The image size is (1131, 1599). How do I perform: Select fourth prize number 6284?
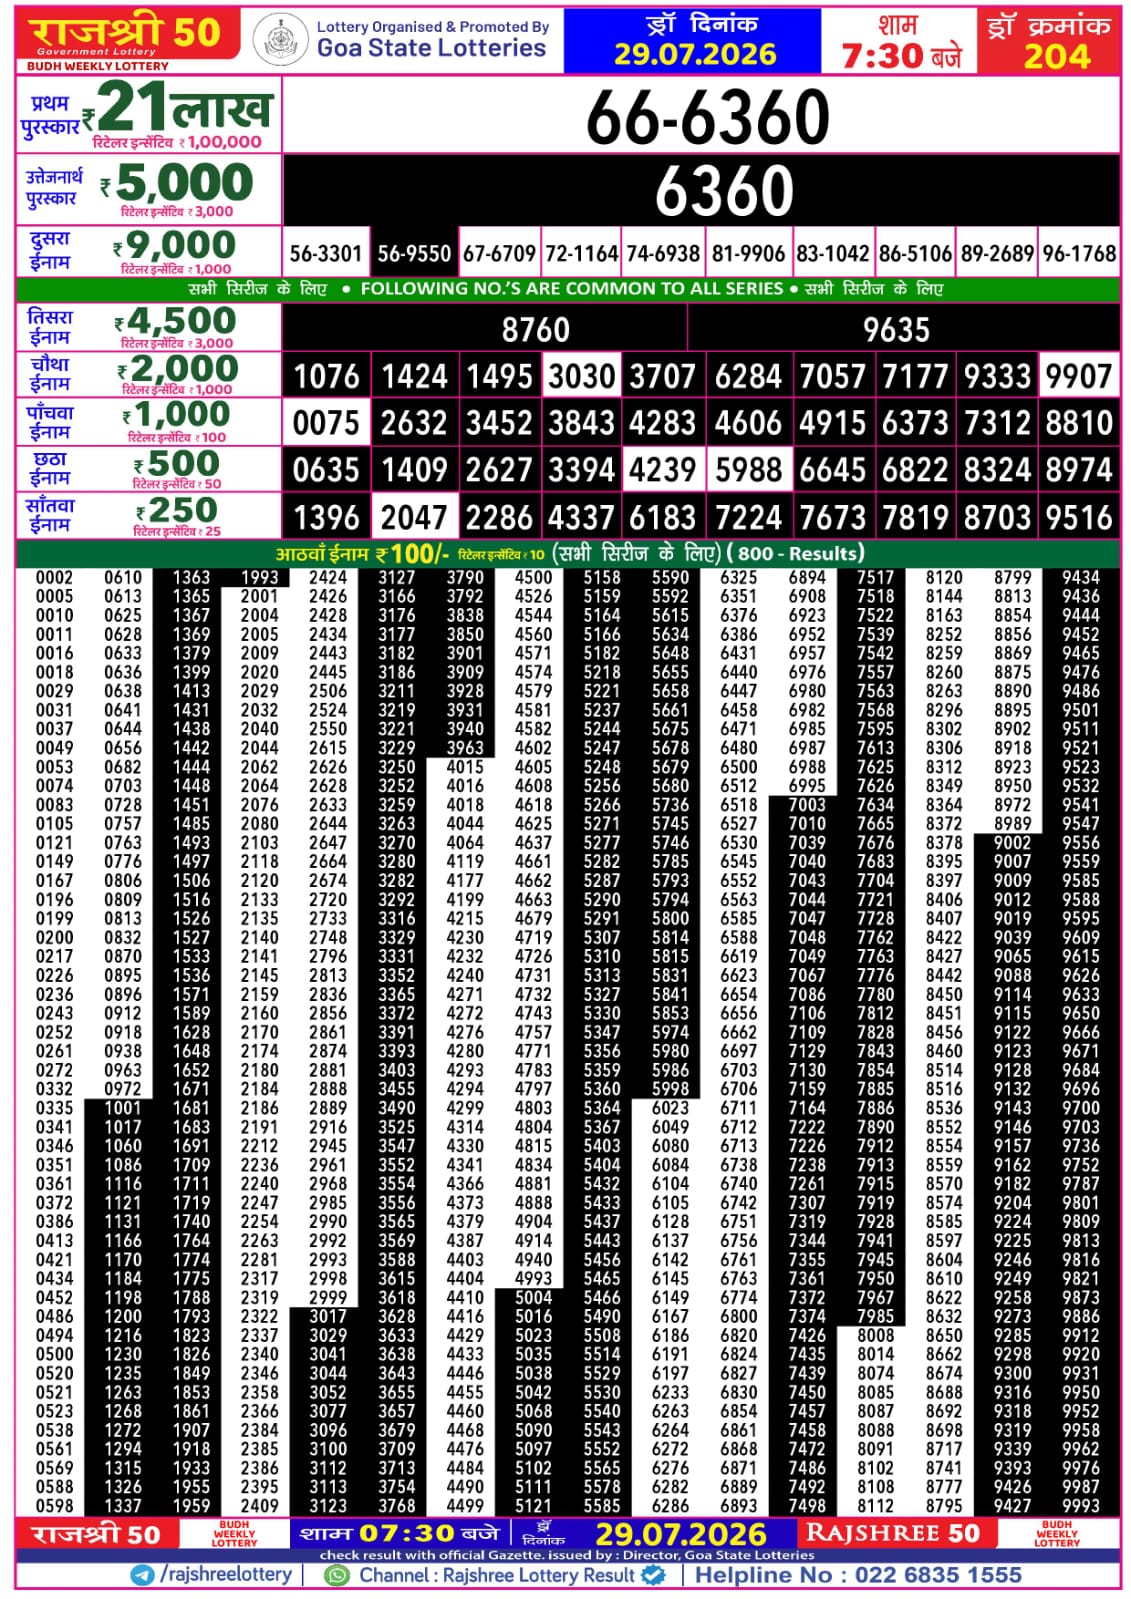tap(748, 377)
